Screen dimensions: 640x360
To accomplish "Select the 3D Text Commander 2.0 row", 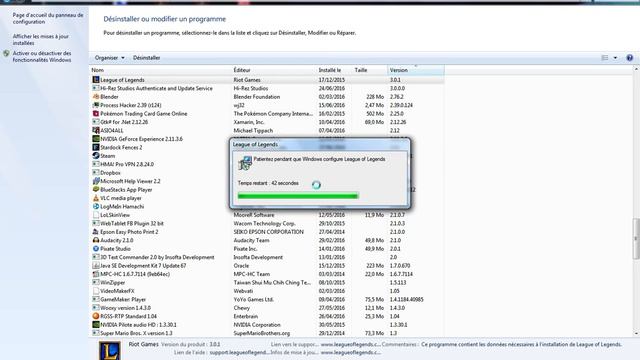I will click(x=267, y=257).
